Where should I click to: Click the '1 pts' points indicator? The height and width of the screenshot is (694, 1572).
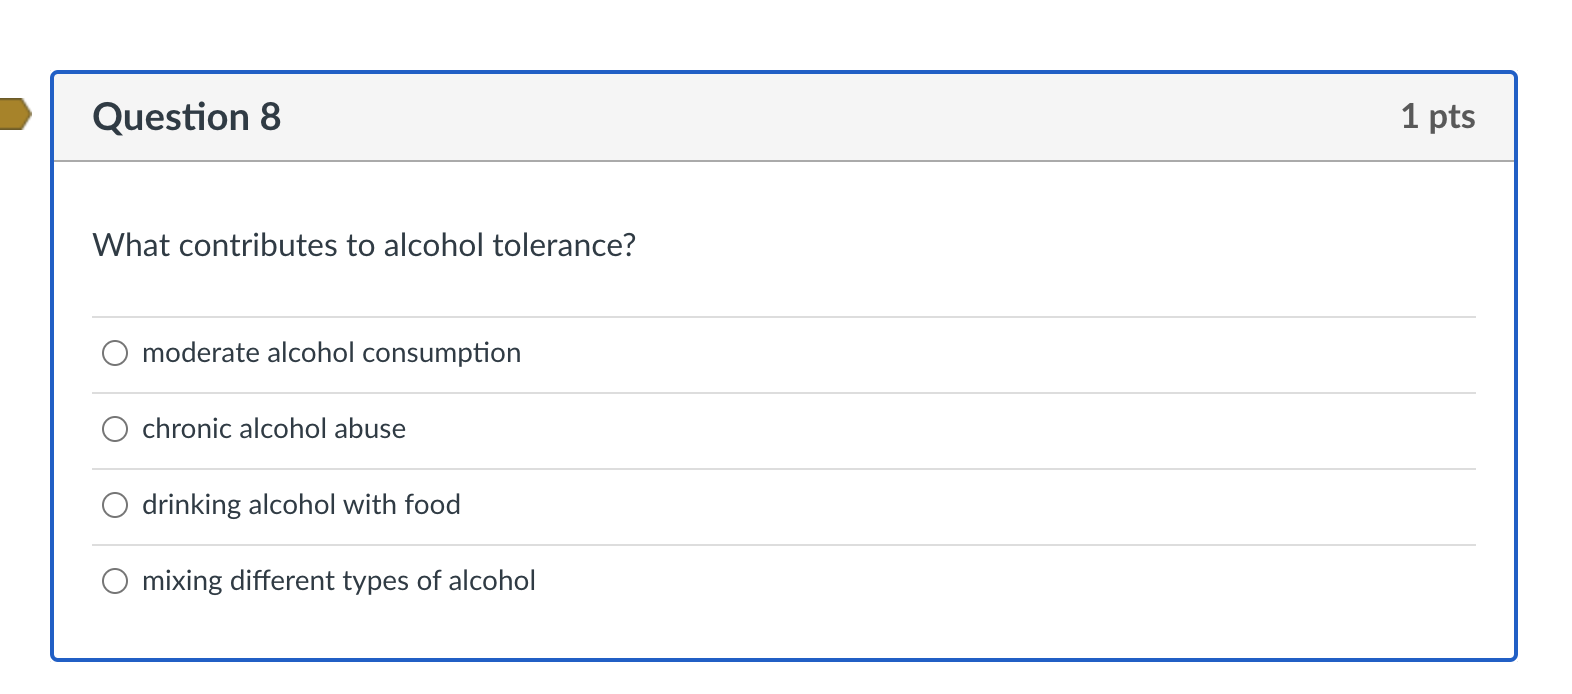click(x=1437, y=116)
